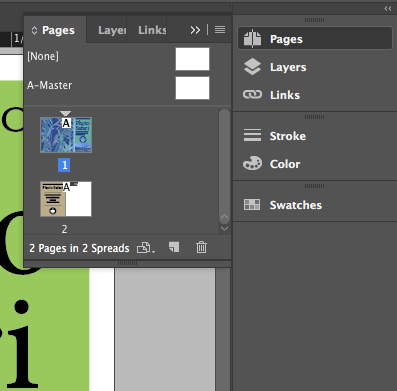This screenshot has height=391, width=397.
Task: Click the scroll-up arrow of the pages list
Action: [x=224, y=218]
